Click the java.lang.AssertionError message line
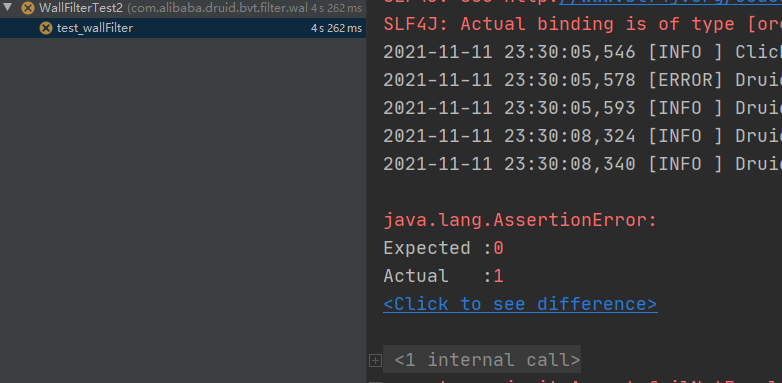The height and width of the screenshot is (383, 782). [x=520, y=220]
